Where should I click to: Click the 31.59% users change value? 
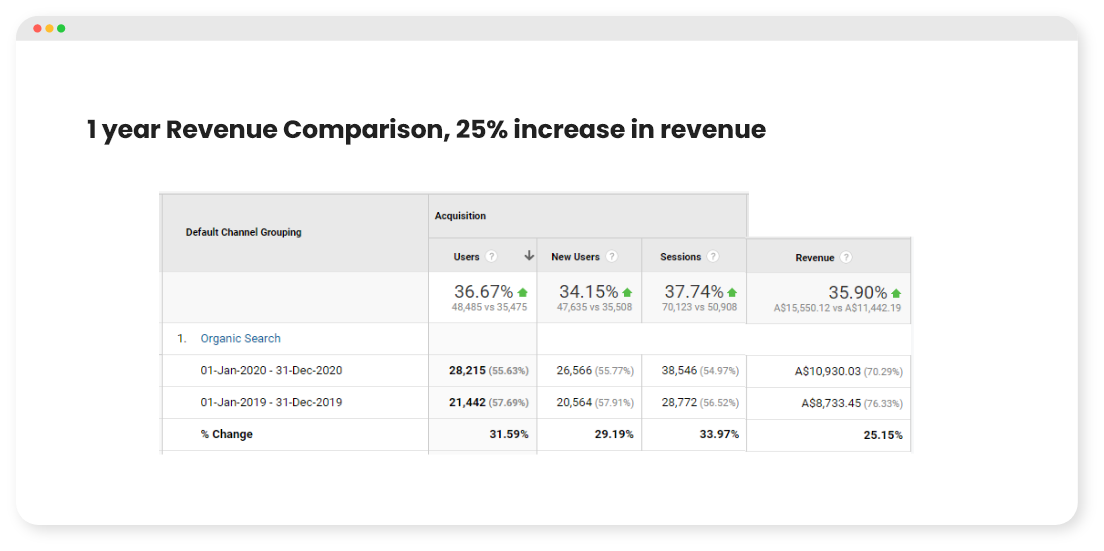(x=509, y=435)
